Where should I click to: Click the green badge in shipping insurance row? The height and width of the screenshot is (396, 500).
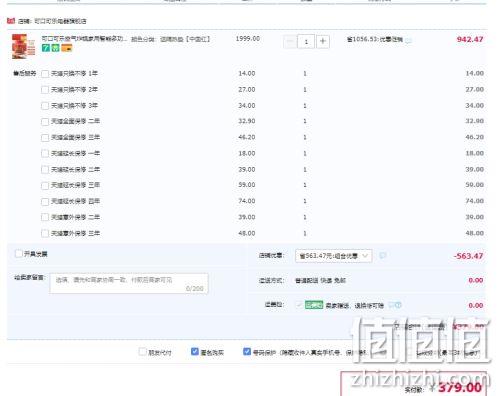click(314, 305)
